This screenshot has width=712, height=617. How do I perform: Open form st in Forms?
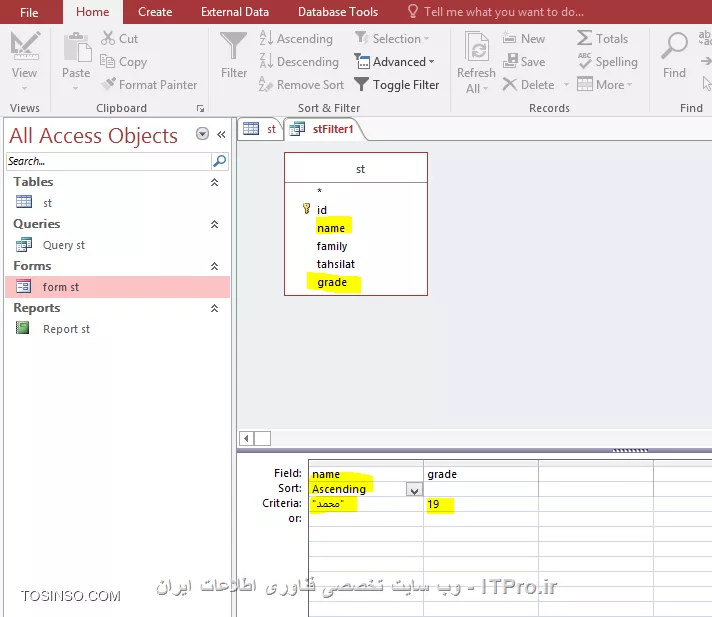coord(118,287)
